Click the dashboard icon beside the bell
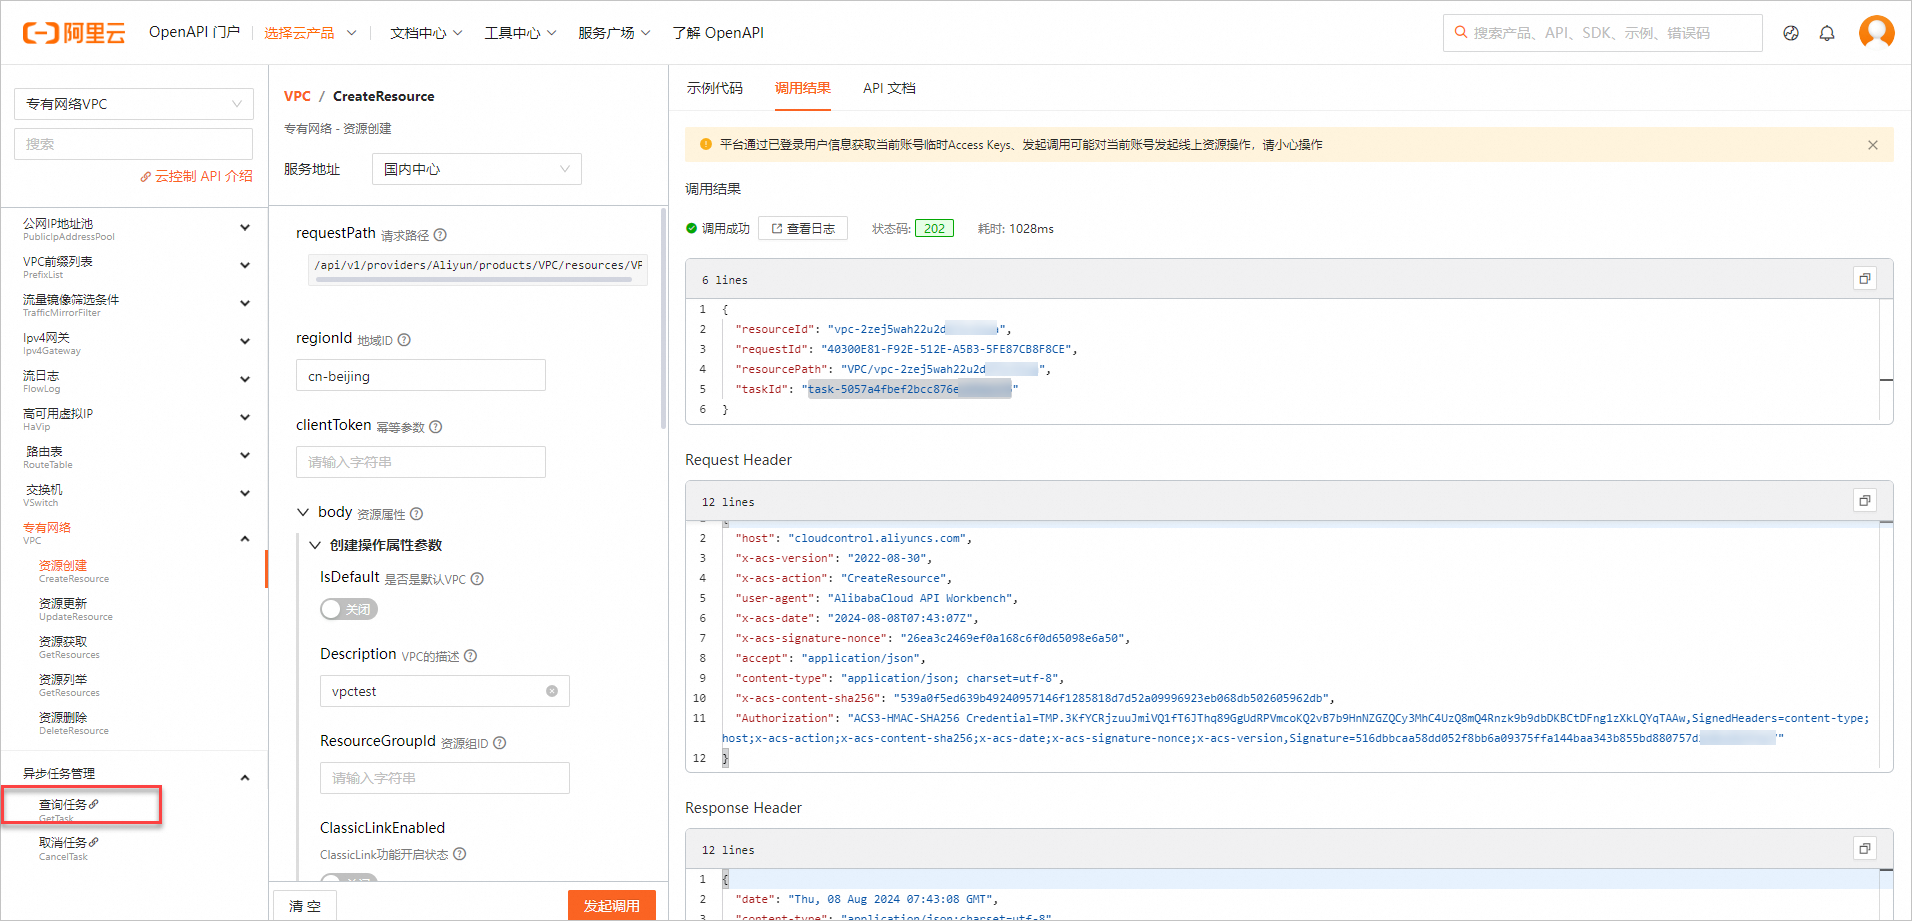Screen dimensions: 1912x921 [1791, 33]
